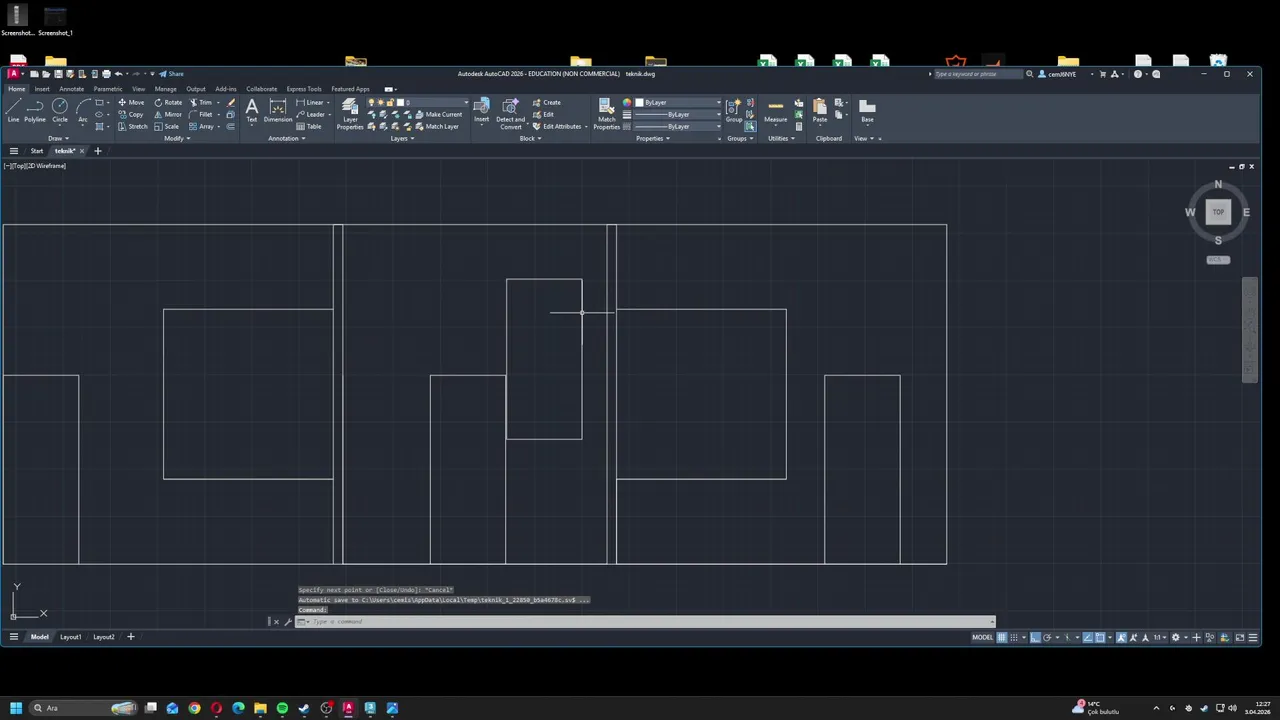Image resolution: width=1280 pixels, height=720 pixels.
Task: Toggle annotation objects visibility in status bar
Action: coord(1121,637)
